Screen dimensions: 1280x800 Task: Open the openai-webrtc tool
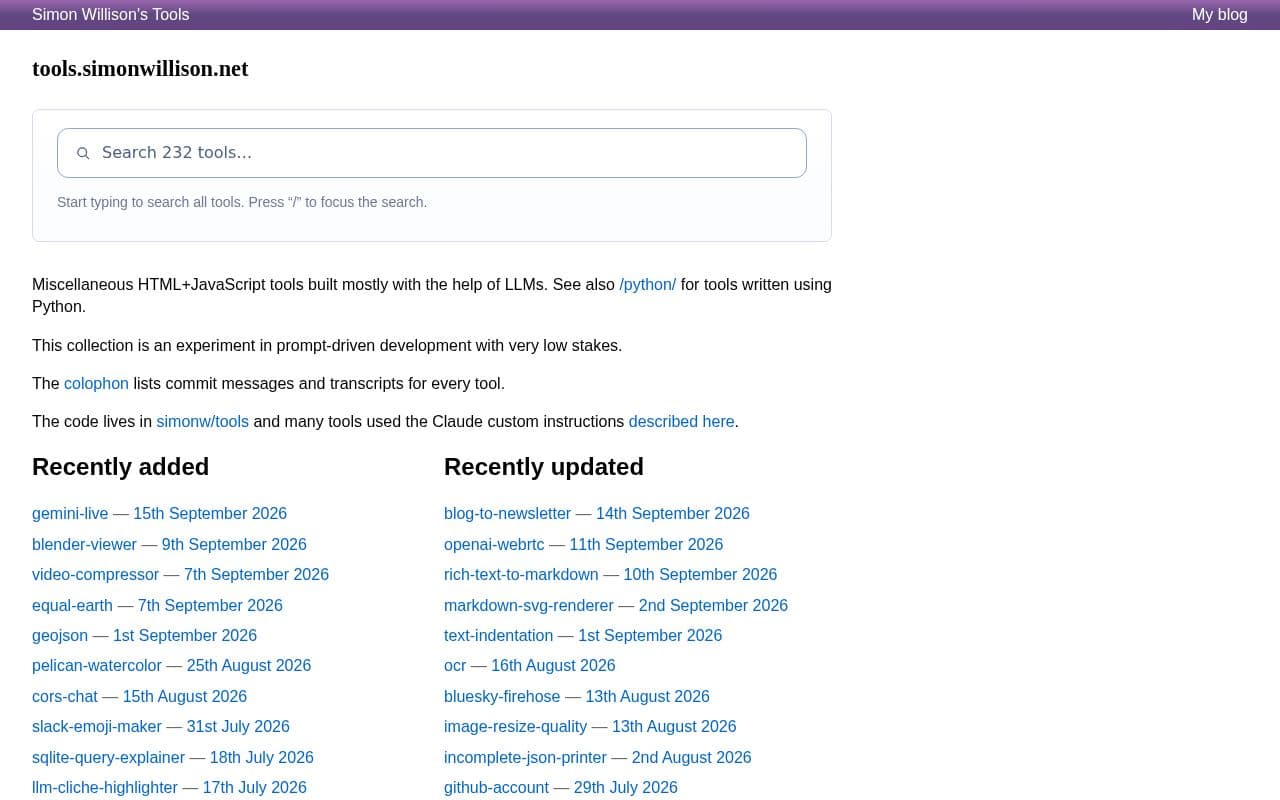(x=494, y=544)
